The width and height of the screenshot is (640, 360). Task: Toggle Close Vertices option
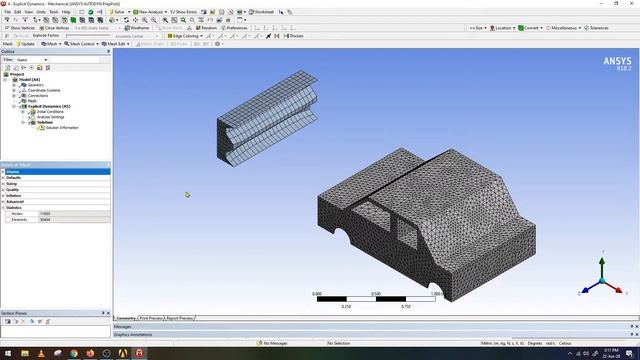(54, 28)
